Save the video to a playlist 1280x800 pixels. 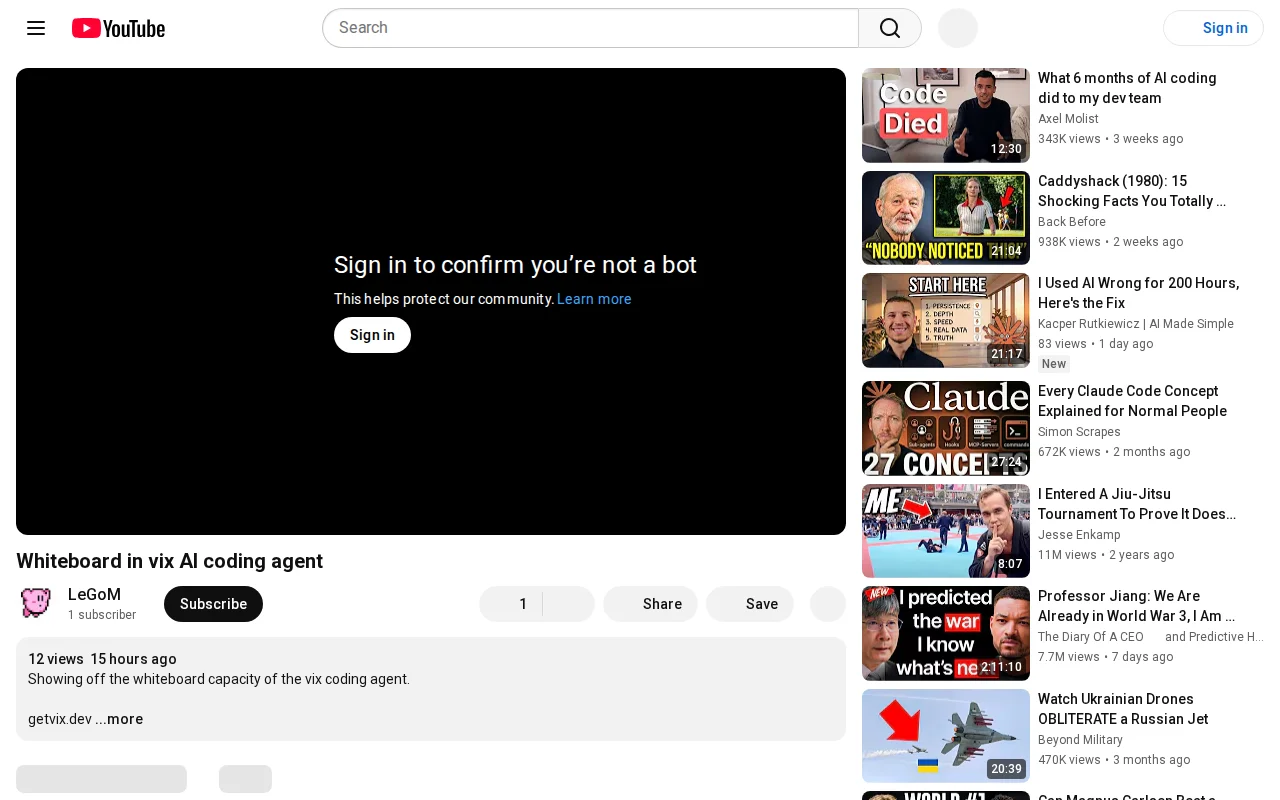(750, 604)
